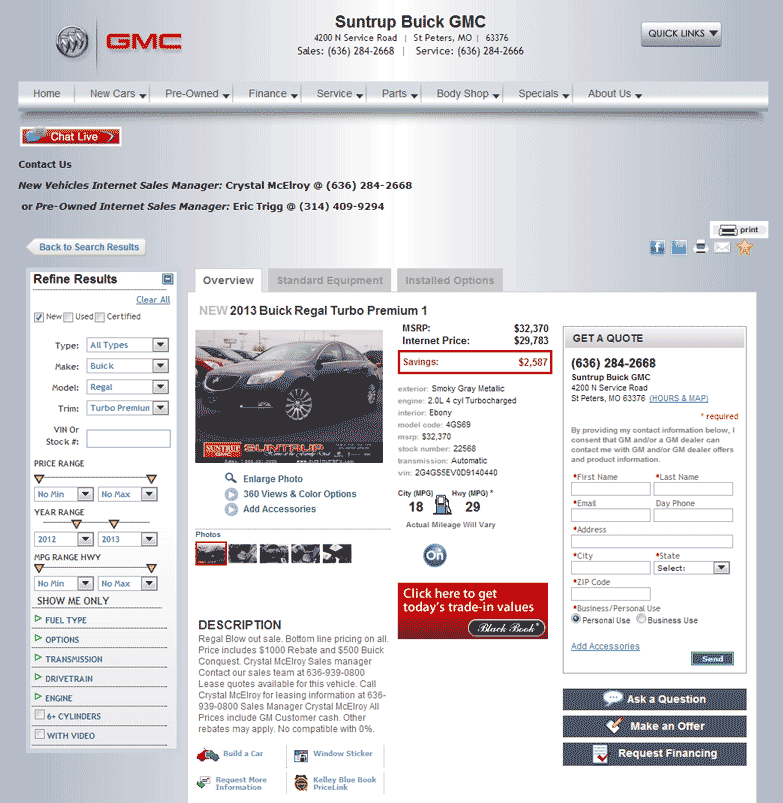Click Make an Offer button
The width and height of the screenshot is (783, 803).
point(654,726)
